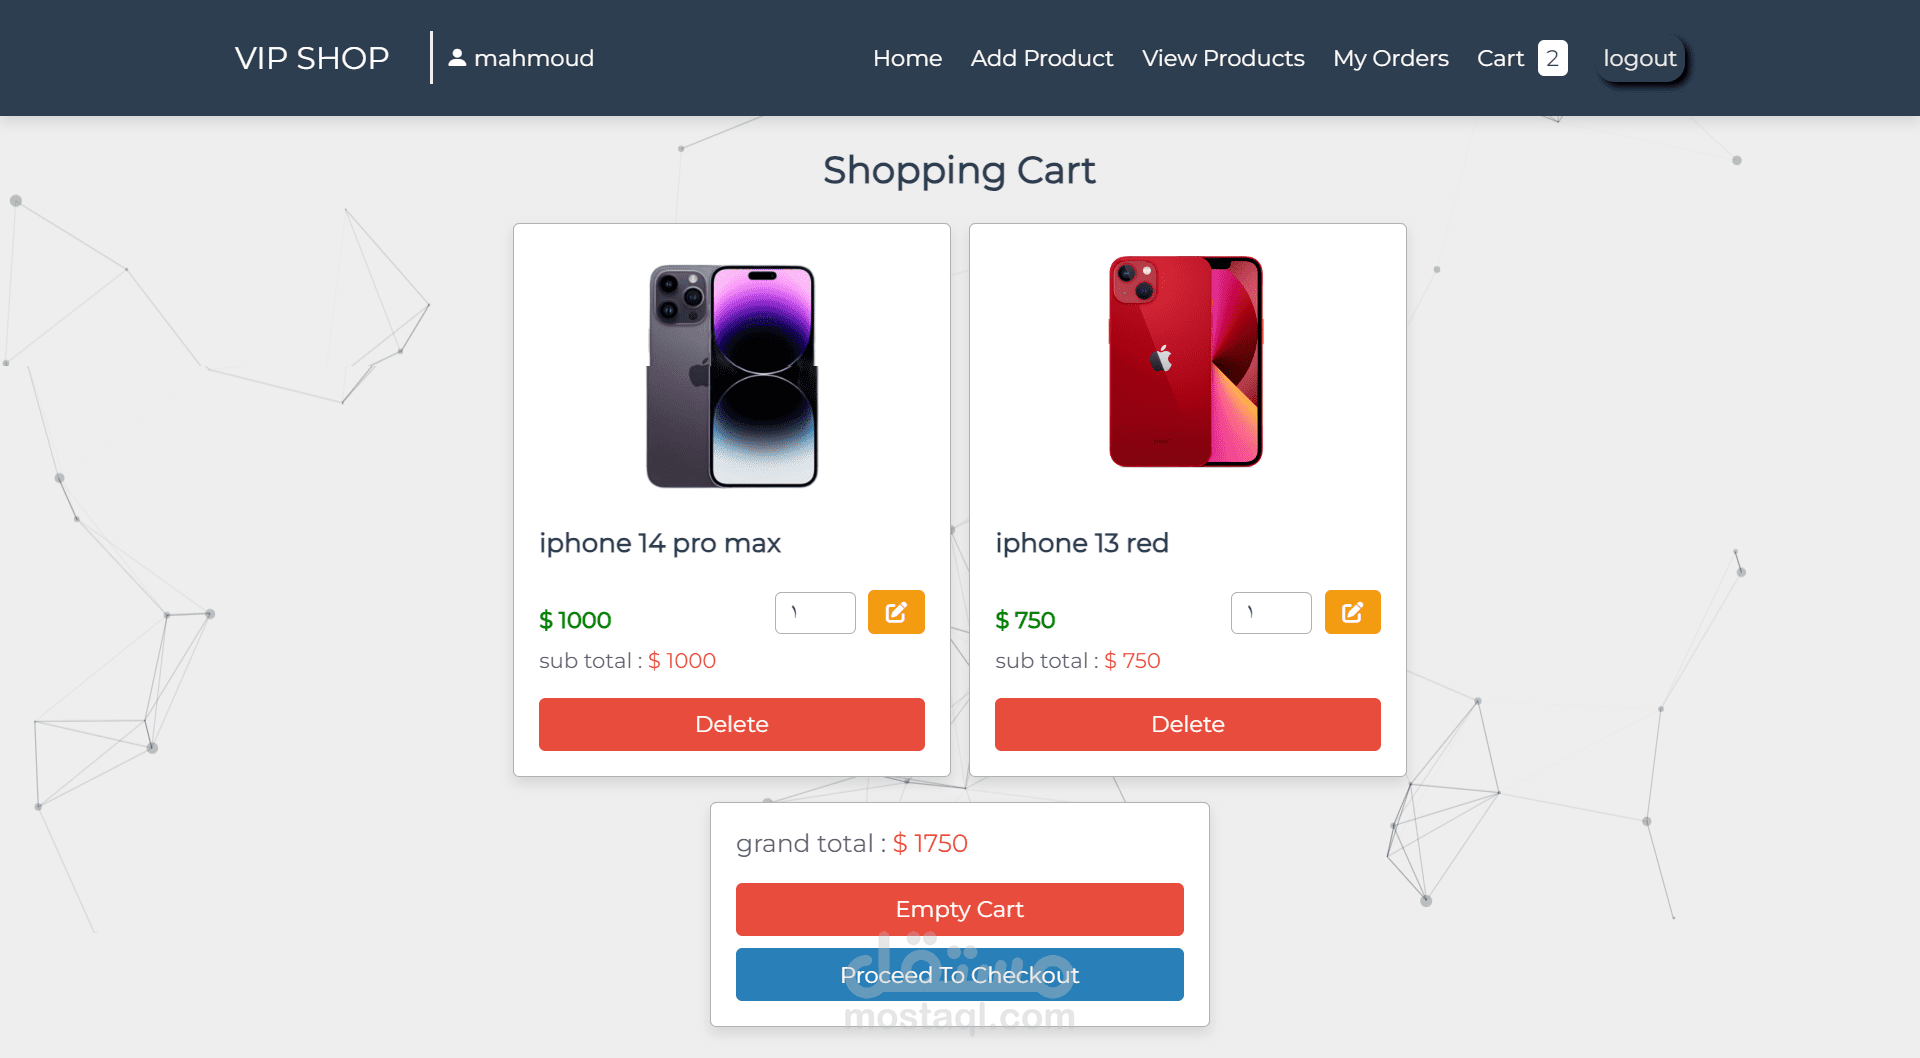Click the edit icon for iphone 13 red

[x=1352, y=612]
